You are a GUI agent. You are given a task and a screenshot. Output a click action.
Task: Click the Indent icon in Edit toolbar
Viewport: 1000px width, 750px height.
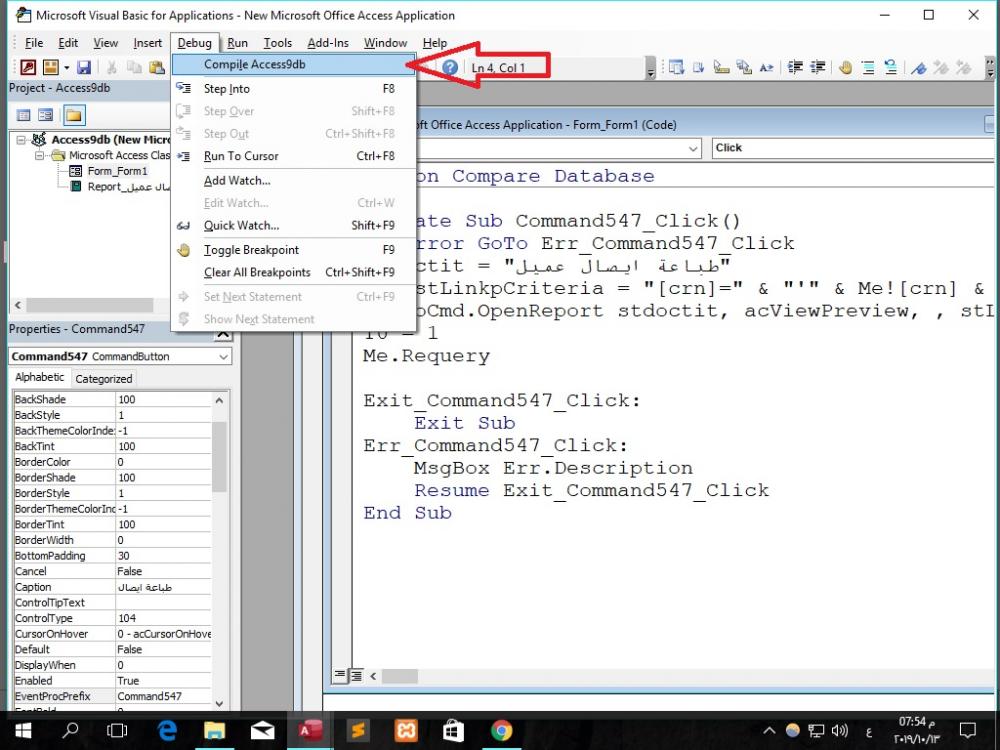pyautogui.click(x=795, y=67)
